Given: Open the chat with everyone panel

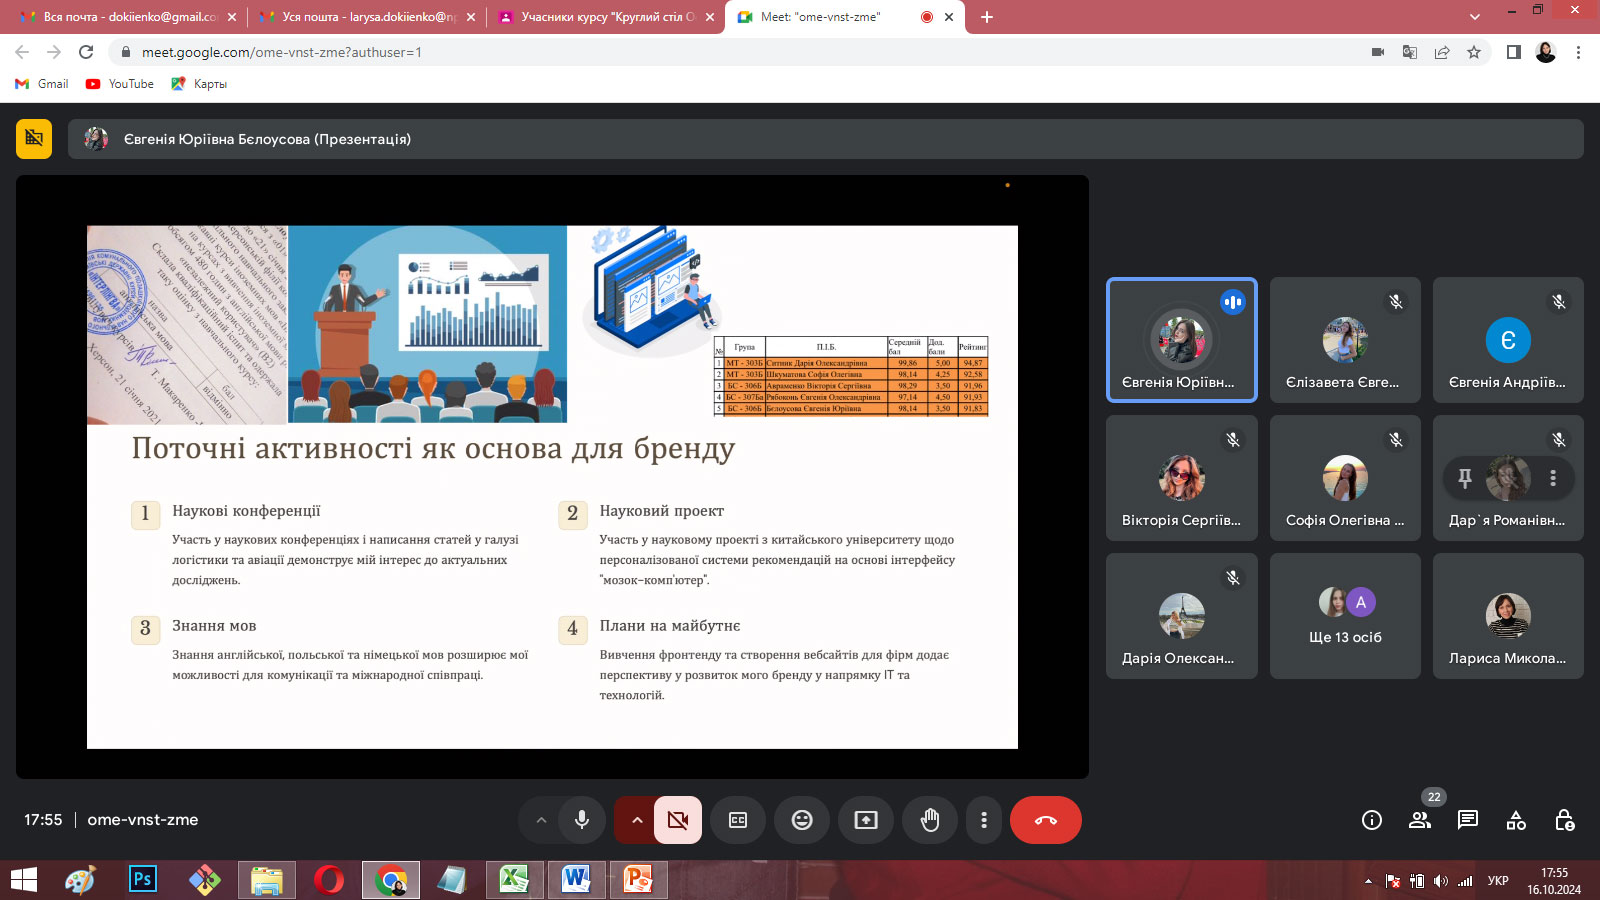Looking at the screenshot, I should 1468,820.
